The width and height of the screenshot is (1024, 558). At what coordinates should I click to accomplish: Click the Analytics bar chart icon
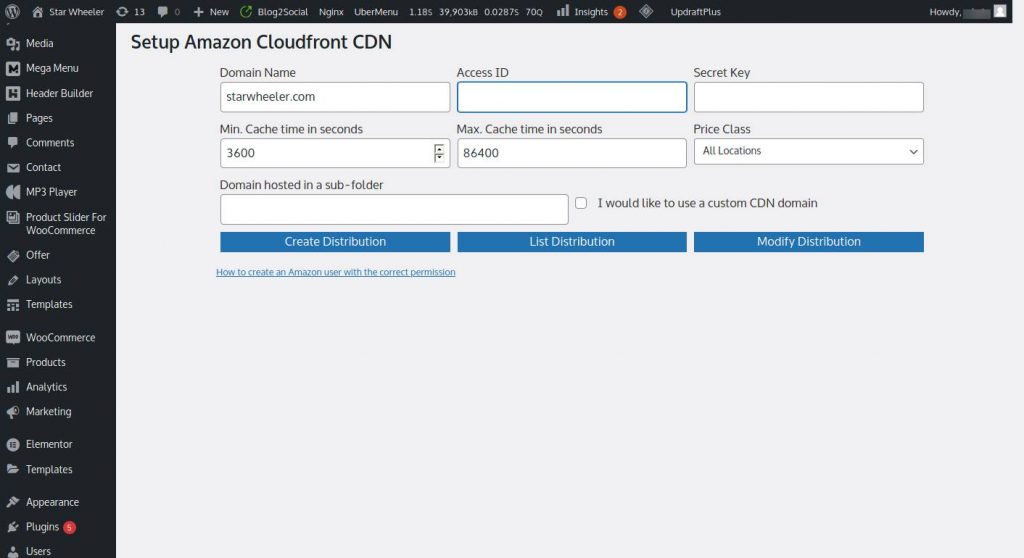[x=13, y=387]
